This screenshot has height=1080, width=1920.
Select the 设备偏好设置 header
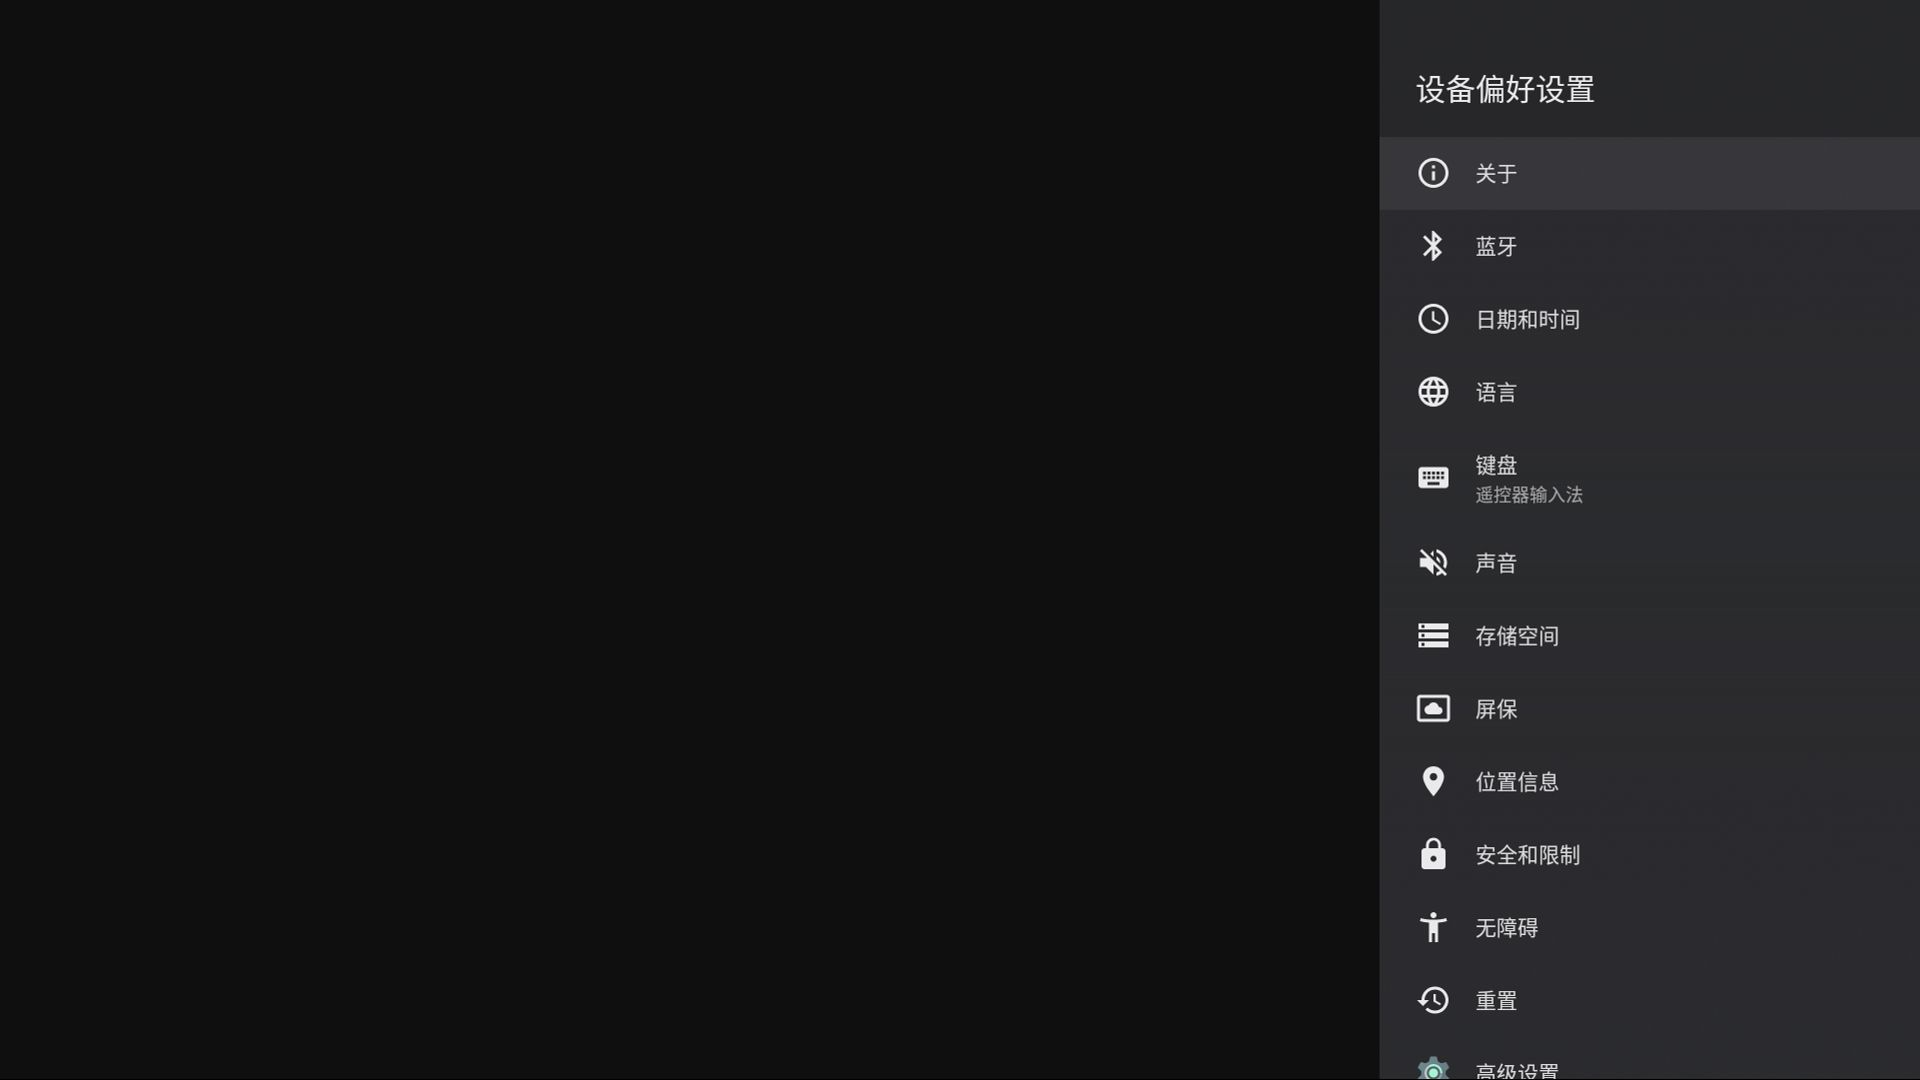pyautogui.click(x=1505, y=90)
